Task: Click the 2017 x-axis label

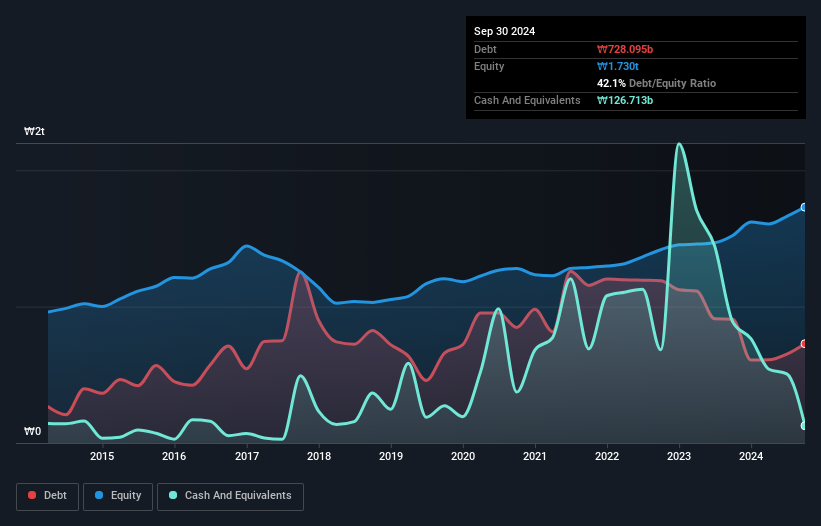Action: coord(247,456)
